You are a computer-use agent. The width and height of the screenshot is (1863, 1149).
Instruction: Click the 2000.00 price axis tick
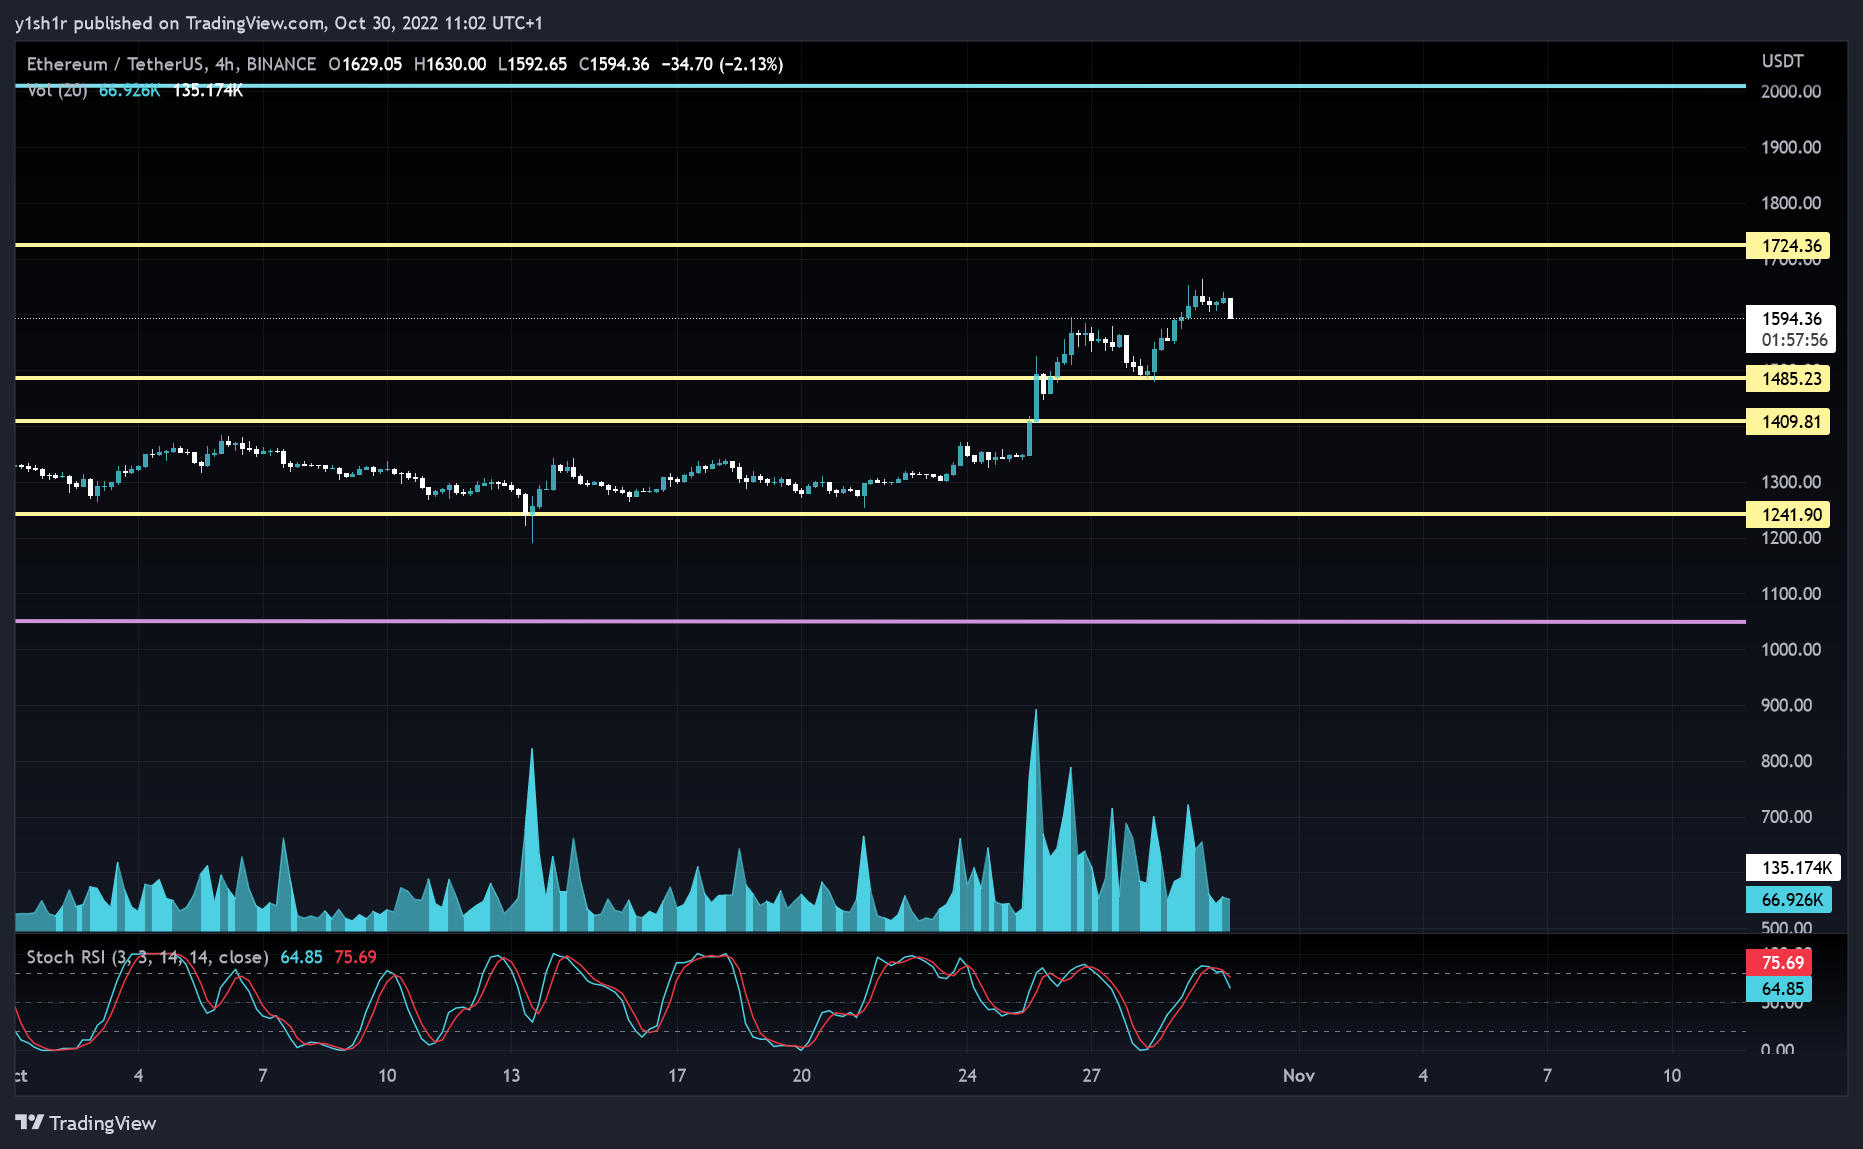pos(1790,91)
